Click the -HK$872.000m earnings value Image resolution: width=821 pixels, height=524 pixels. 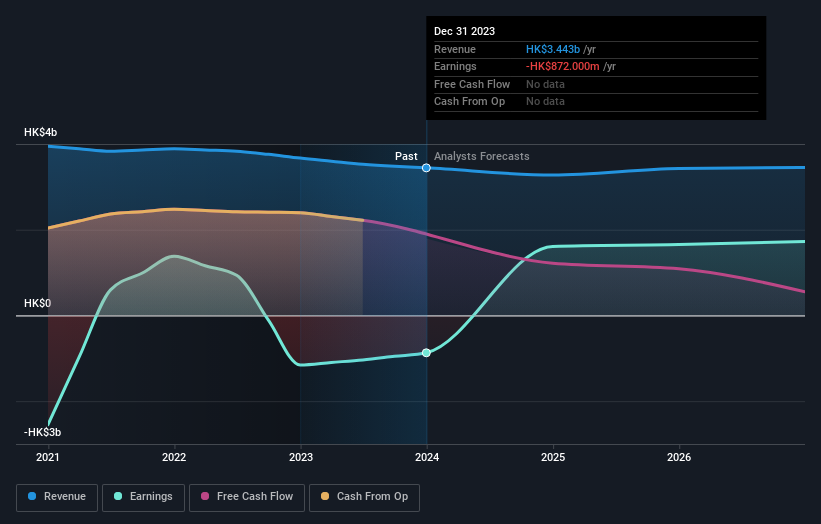click(x=563, y=66)
